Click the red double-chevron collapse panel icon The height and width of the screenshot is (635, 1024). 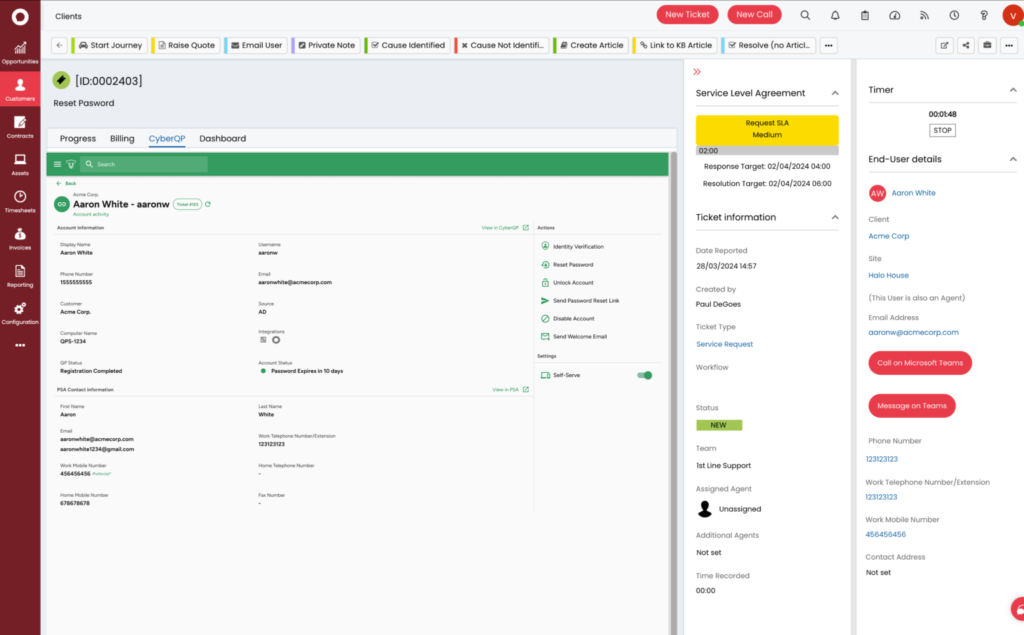[x=697, y=72]
